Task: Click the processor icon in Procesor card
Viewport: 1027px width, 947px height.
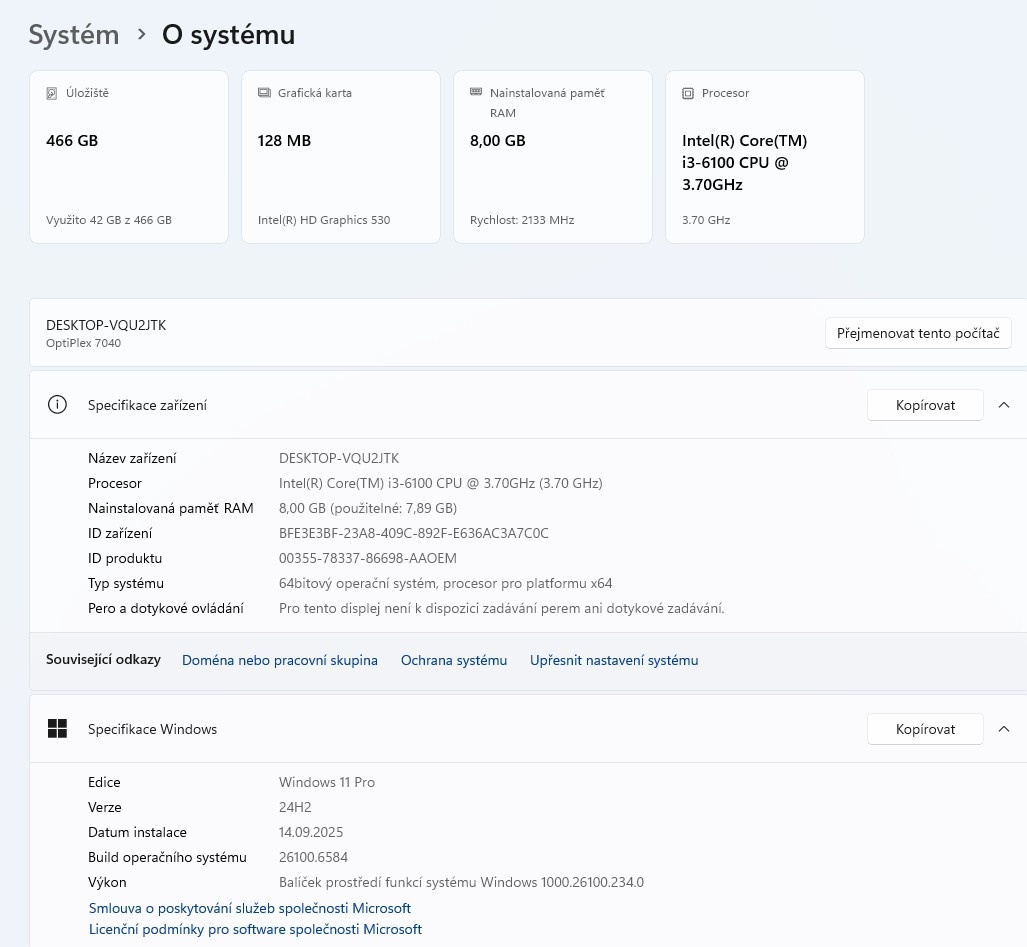Action: tap(688, 93)
